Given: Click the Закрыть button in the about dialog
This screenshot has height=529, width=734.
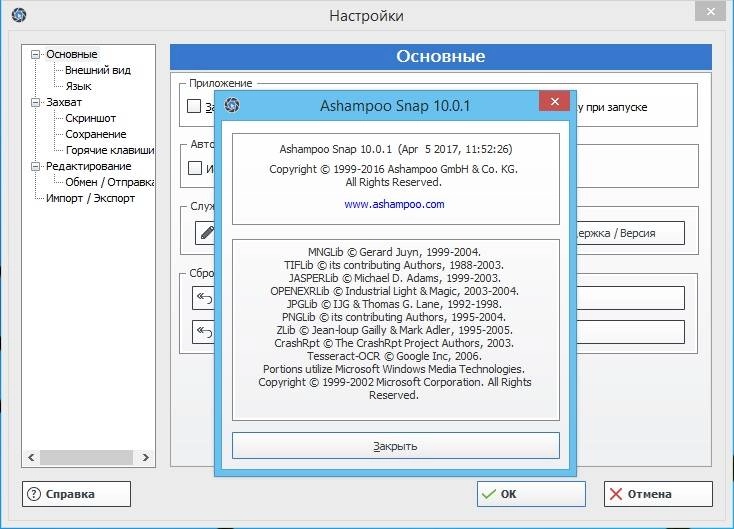Looking at the screenshot, I should coord(396,446).
